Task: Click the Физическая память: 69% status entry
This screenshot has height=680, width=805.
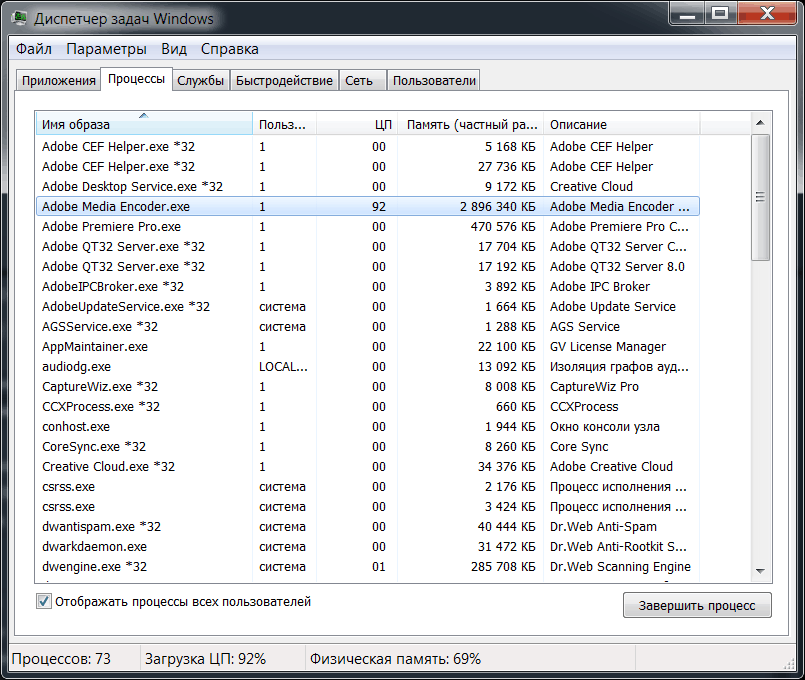Action: click(x=395, y=658)
